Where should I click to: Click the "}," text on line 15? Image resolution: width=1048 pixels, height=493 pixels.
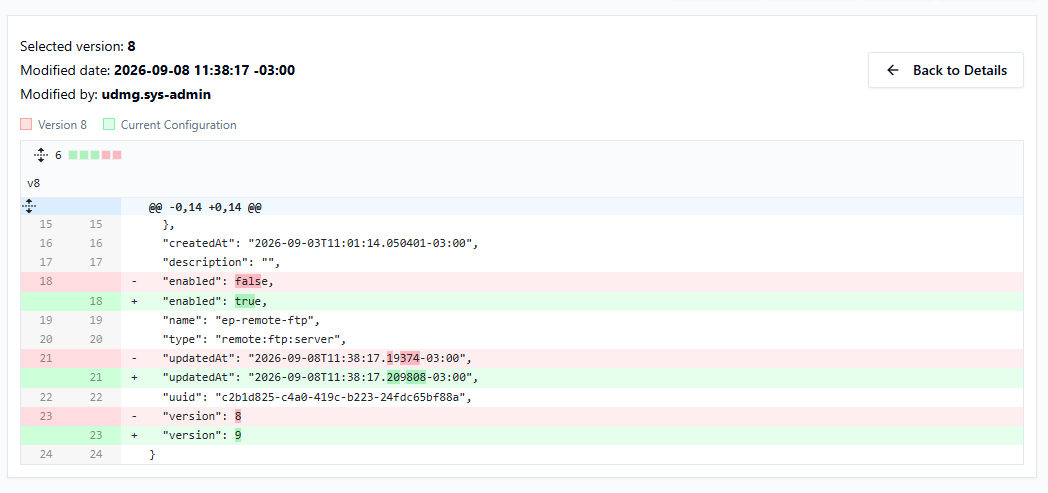[168, 224]
